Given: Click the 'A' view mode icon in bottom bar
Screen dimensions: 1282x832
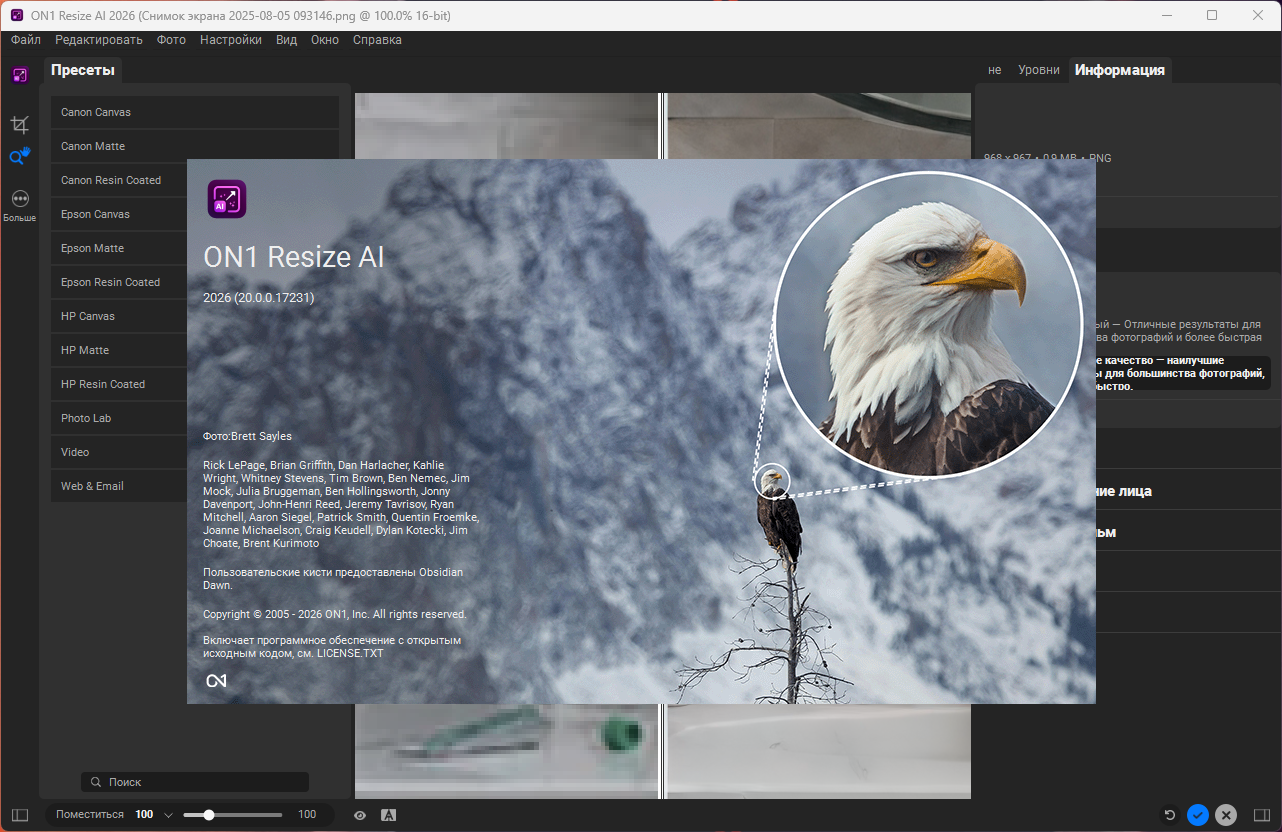Looking at the screenshot, I should 388,815.
